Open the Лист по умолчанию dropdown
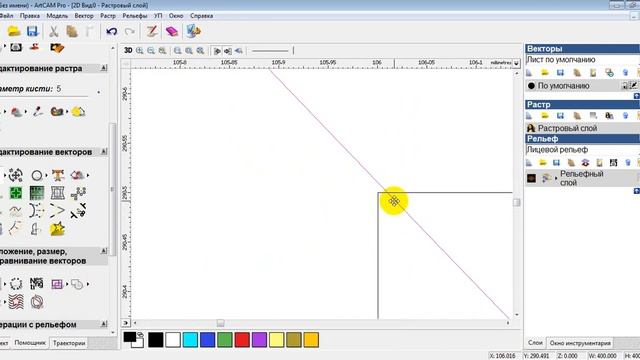The image size is (640, 360). [582, 60]
